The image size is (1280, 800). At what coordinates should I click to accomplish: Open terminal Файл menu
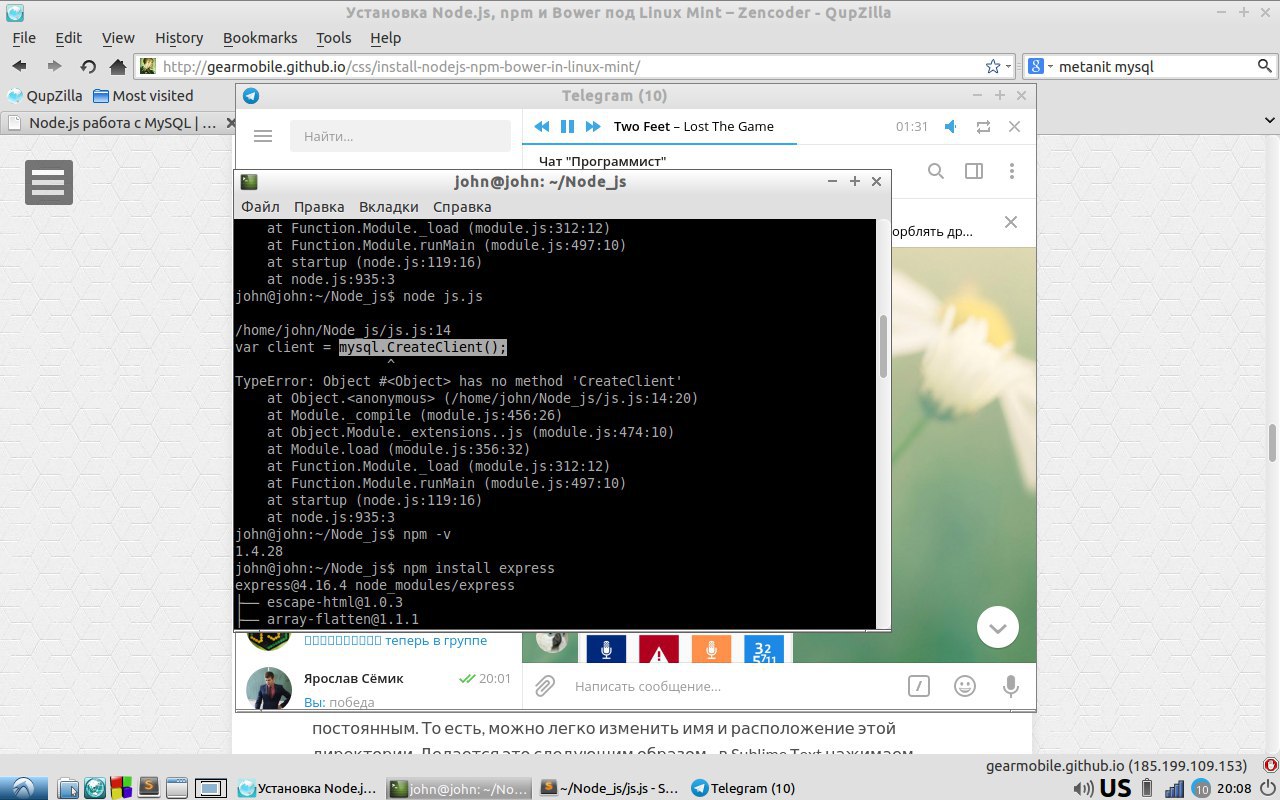[x=260, y=207]
